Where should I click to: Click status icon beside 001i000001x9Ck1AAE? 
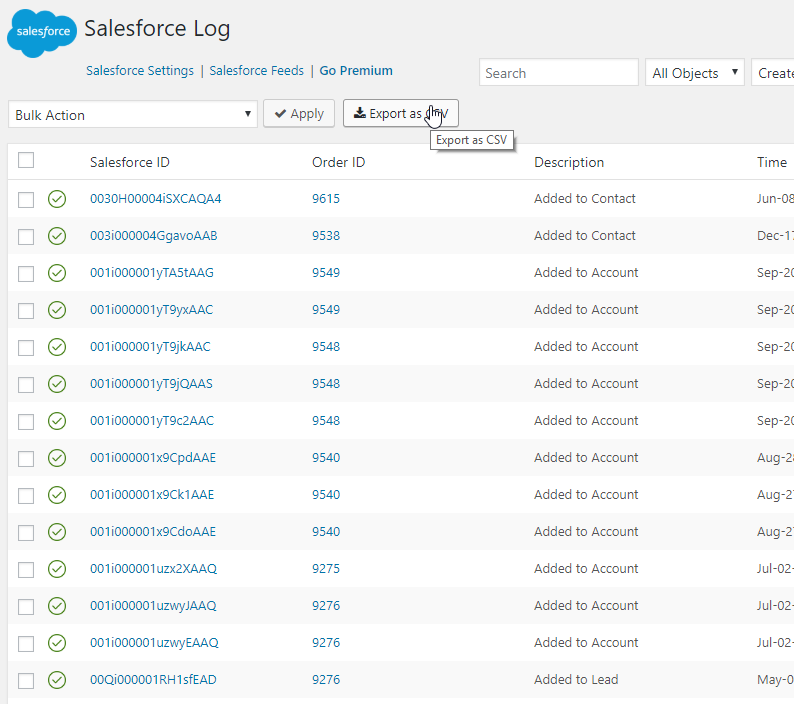(x=57, y=495)
